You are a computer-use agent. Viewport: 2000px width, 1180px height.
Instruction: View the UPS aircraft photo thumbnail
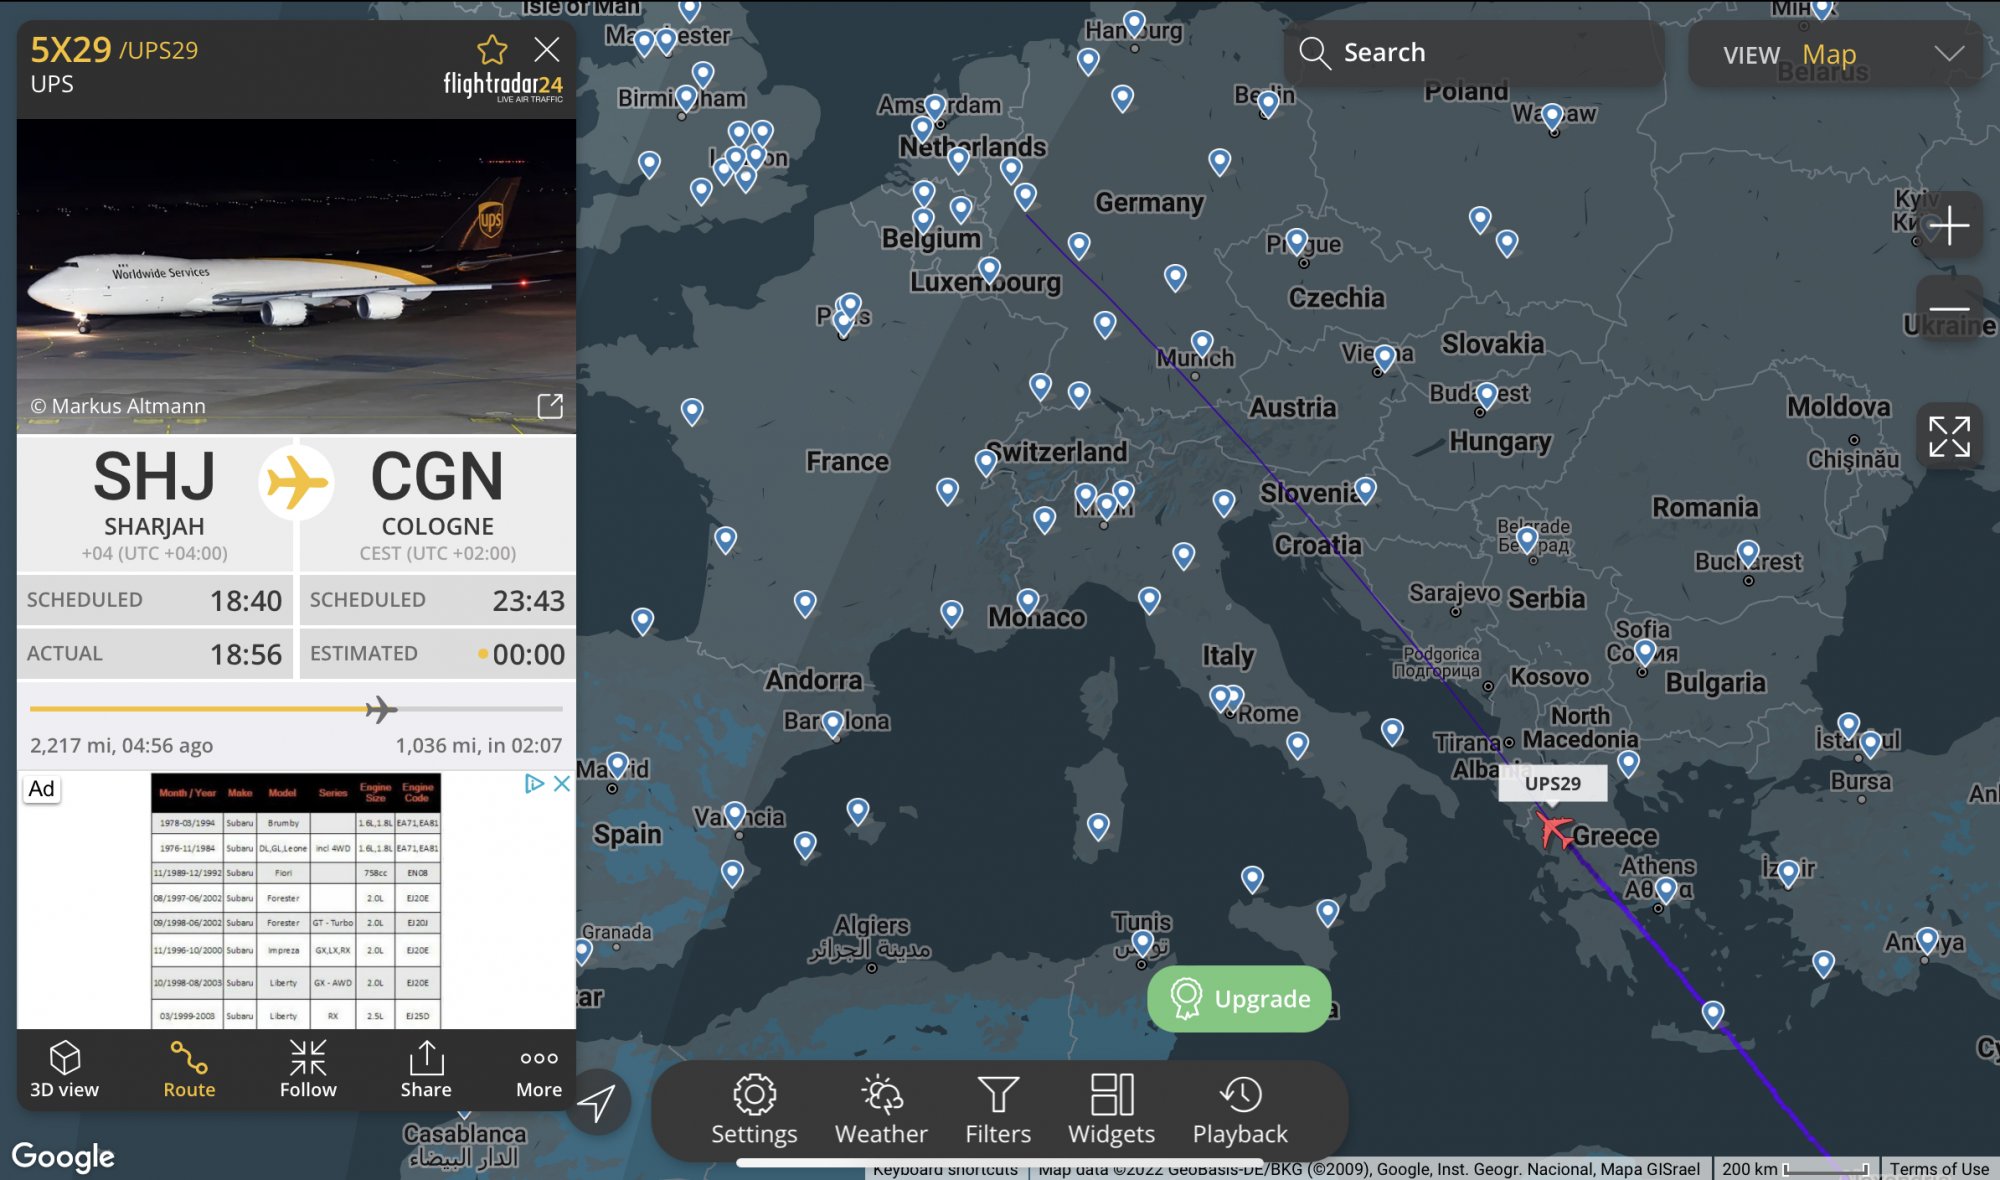(x=296, y=276)
